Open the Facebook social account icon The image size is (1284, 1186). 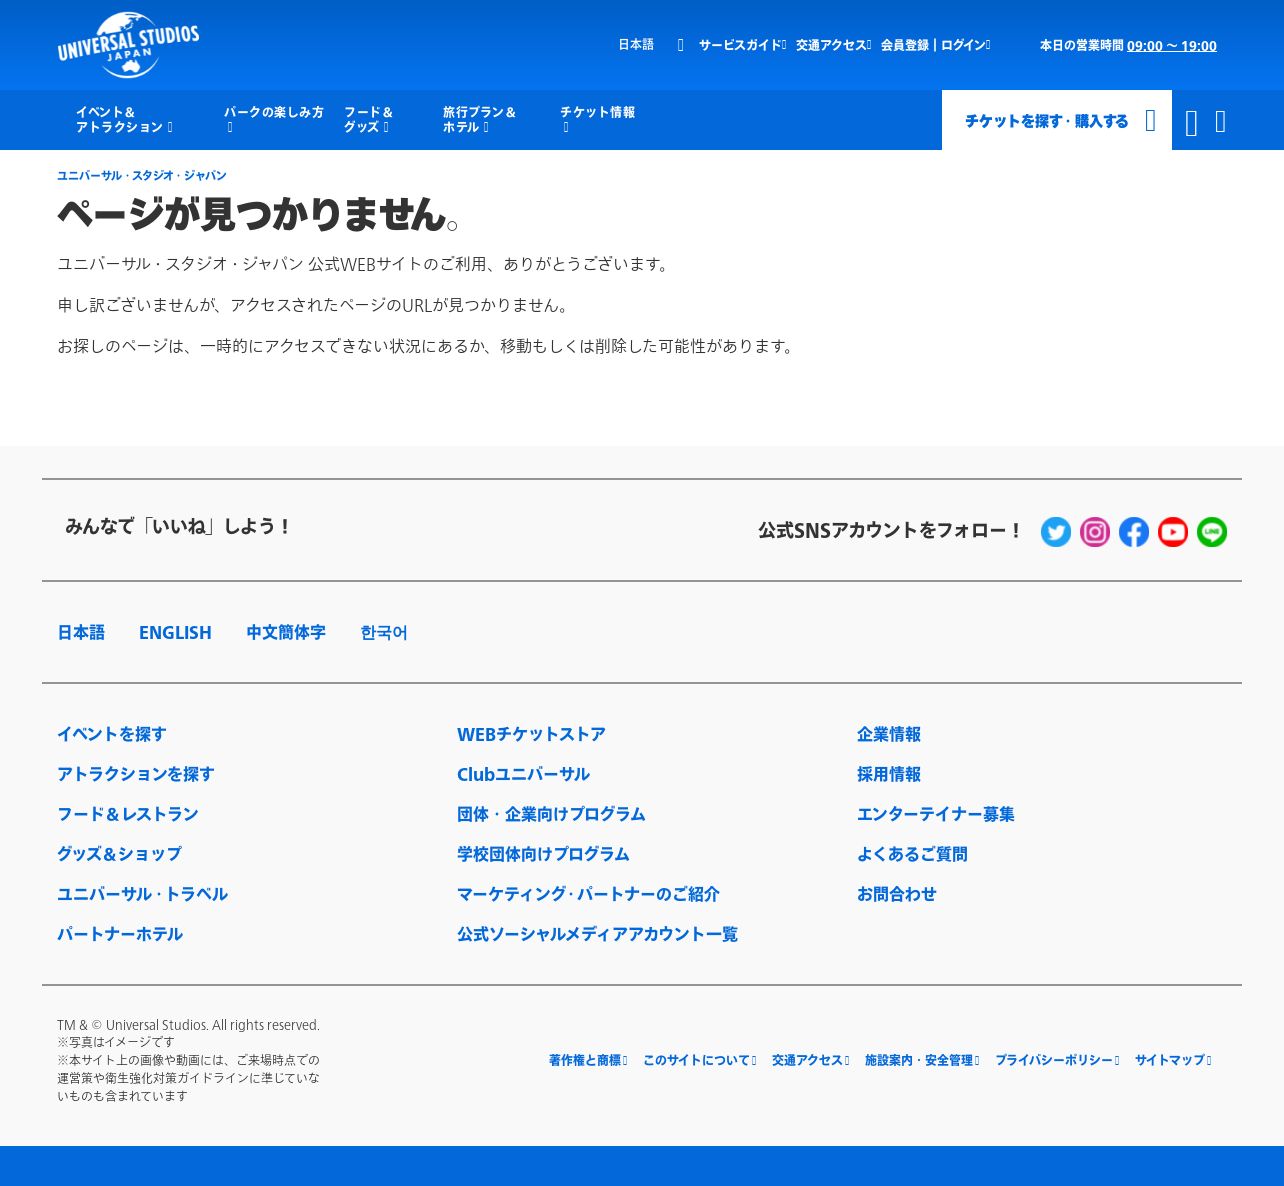click(1134, 532)
